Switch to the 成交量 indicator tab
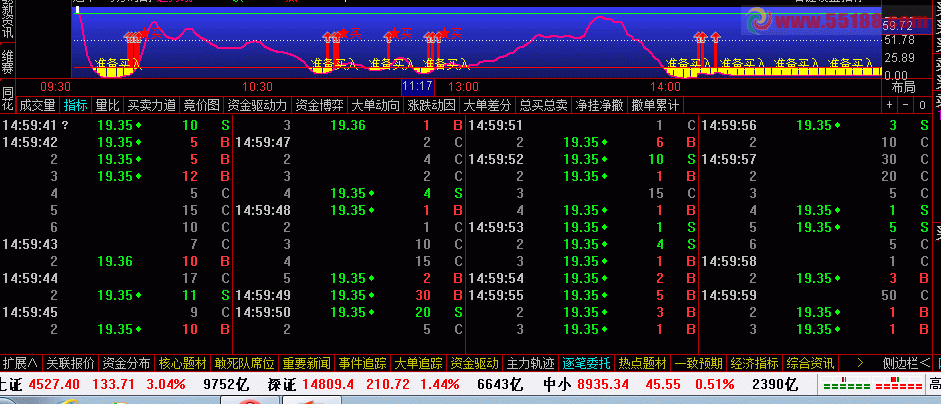Viewport: 941px width, 404px height. click(x=38, y=104)
